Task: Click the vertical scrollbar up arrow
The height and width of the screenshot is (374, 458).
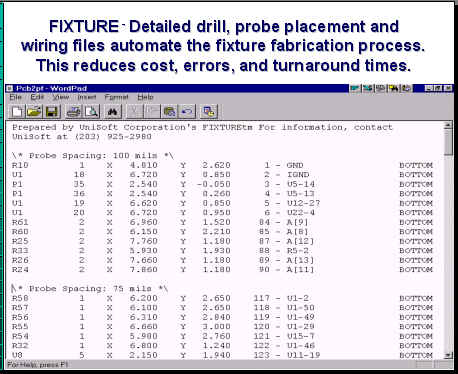Action: tap(448, 126)
